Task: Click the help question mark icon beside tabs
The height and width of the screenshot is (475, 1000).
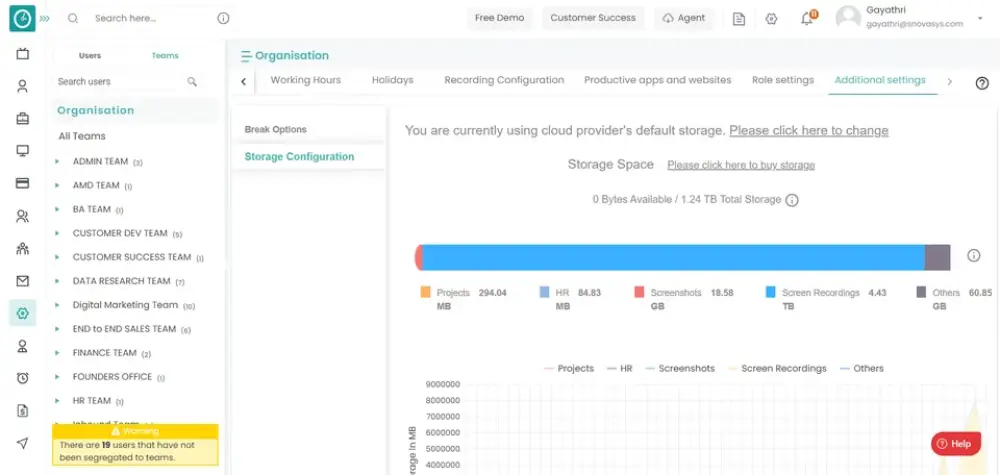Action: click(x=982, y=83)
